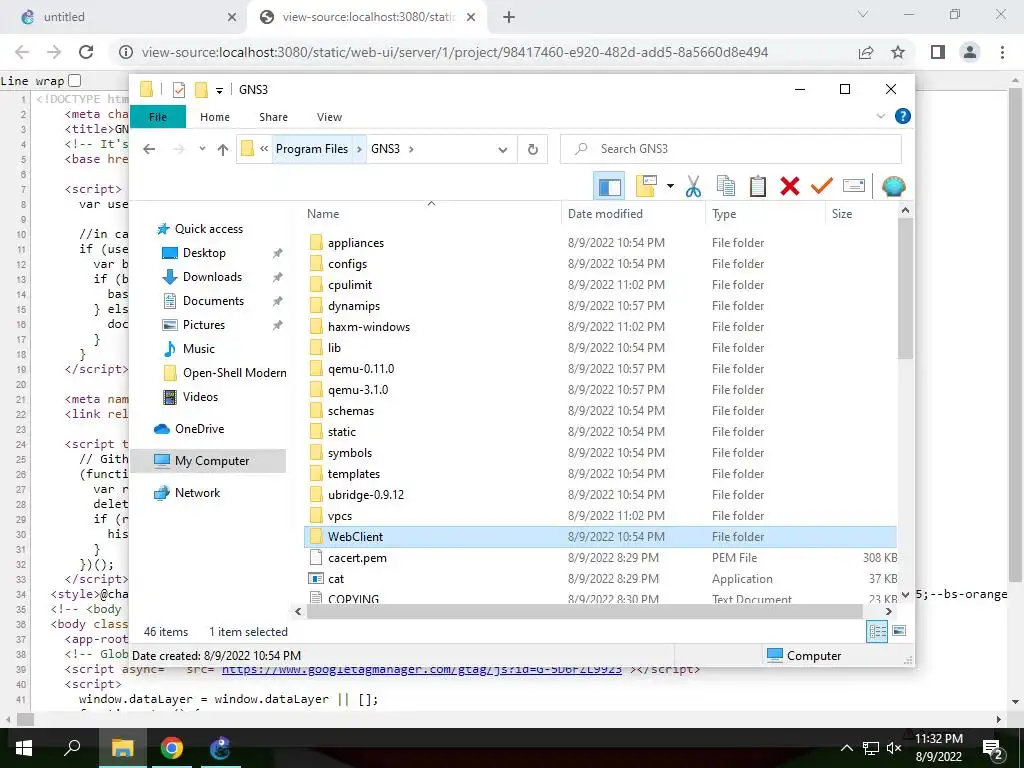
Task: Select the qemu-3.1.0 folder
Action: 358,390
